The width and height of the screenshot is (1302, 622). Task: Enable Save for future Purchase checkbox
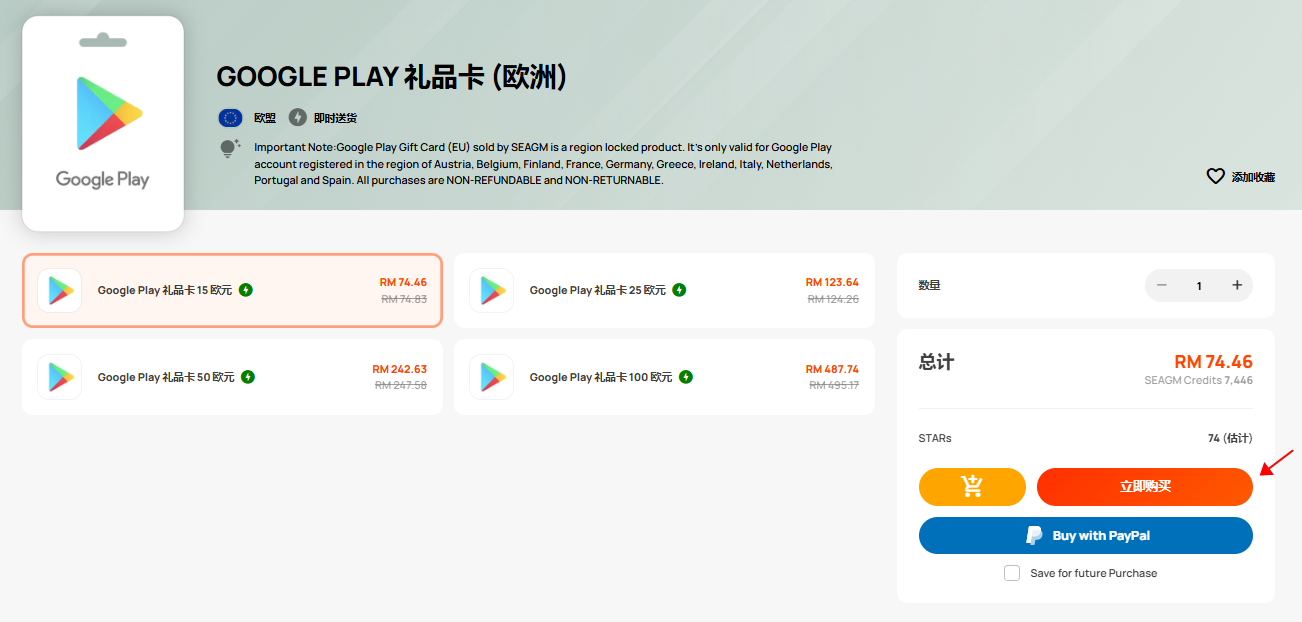(1012, 573)
